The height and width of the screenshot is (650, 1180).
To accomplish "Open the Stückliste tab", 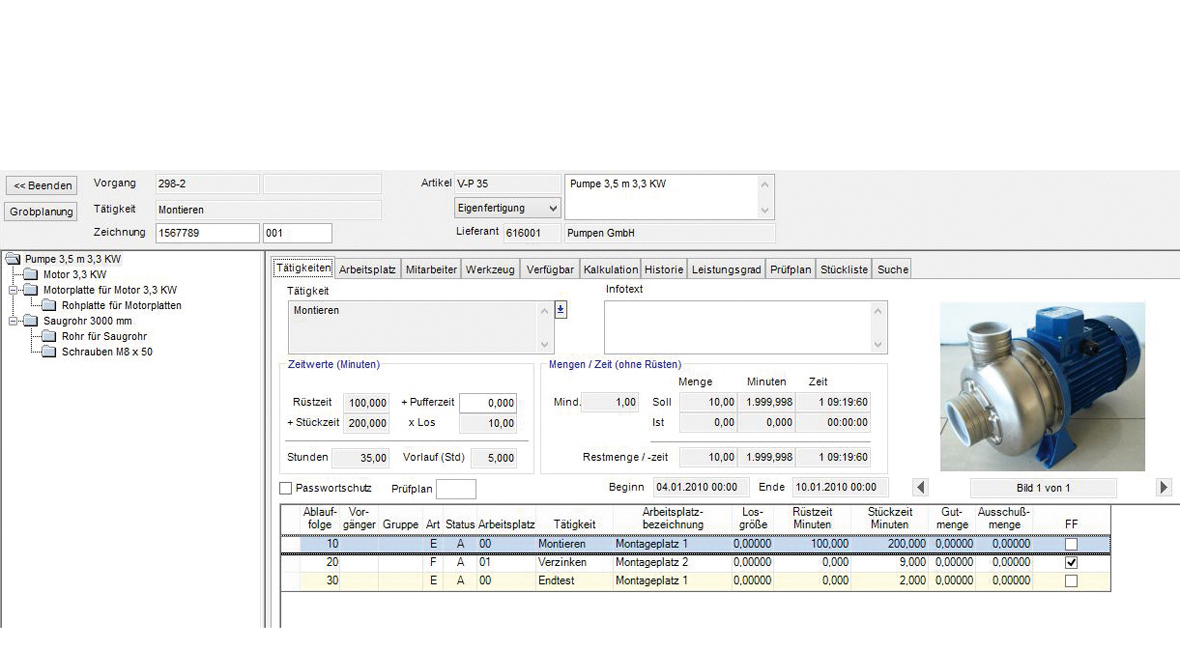I will [844, 269].
